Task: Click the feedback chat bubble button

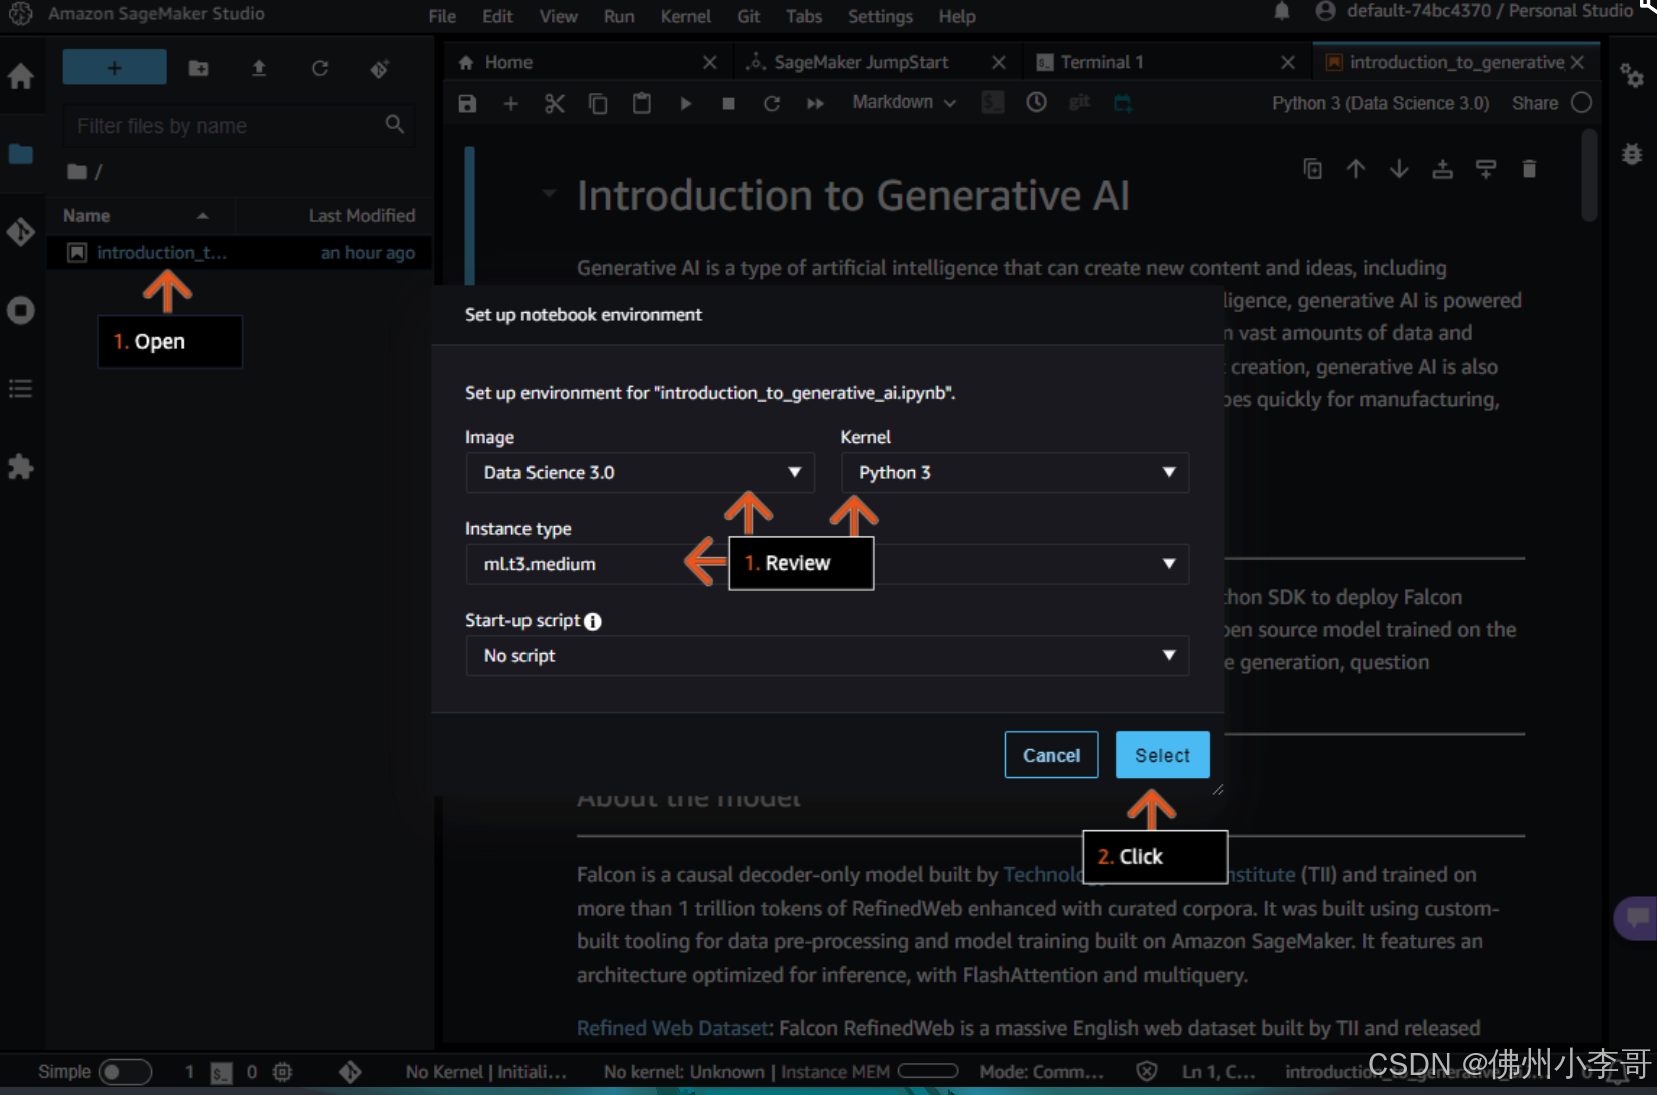Action: 1637,917
